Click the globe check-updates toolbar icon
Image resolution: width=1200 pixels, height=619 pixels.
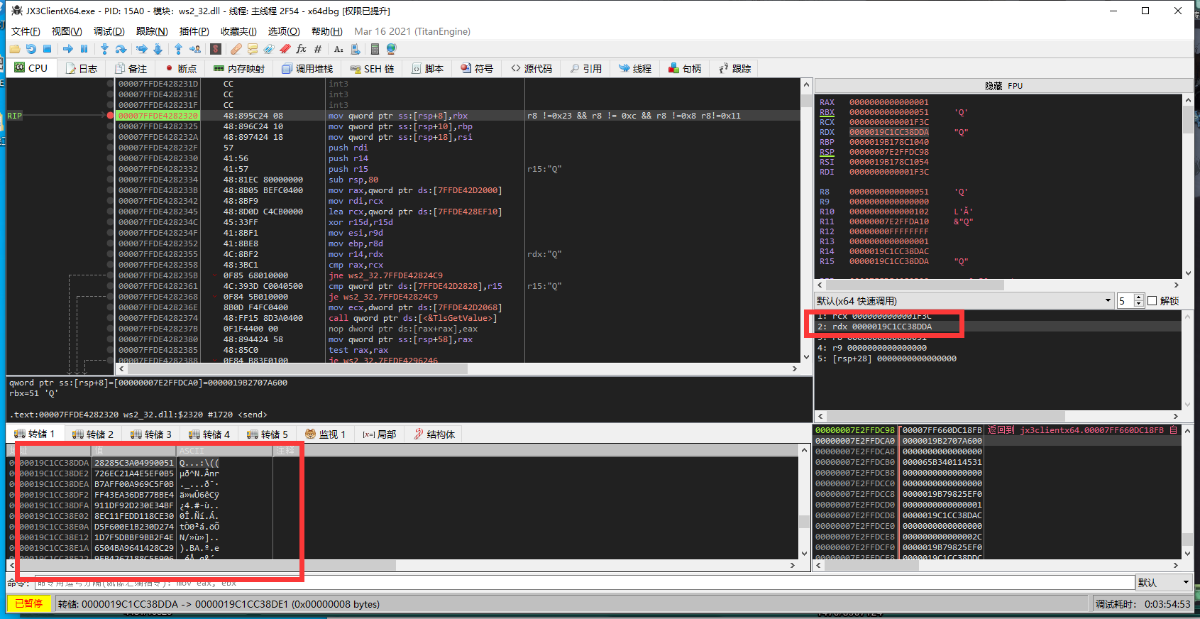[391, 48]
